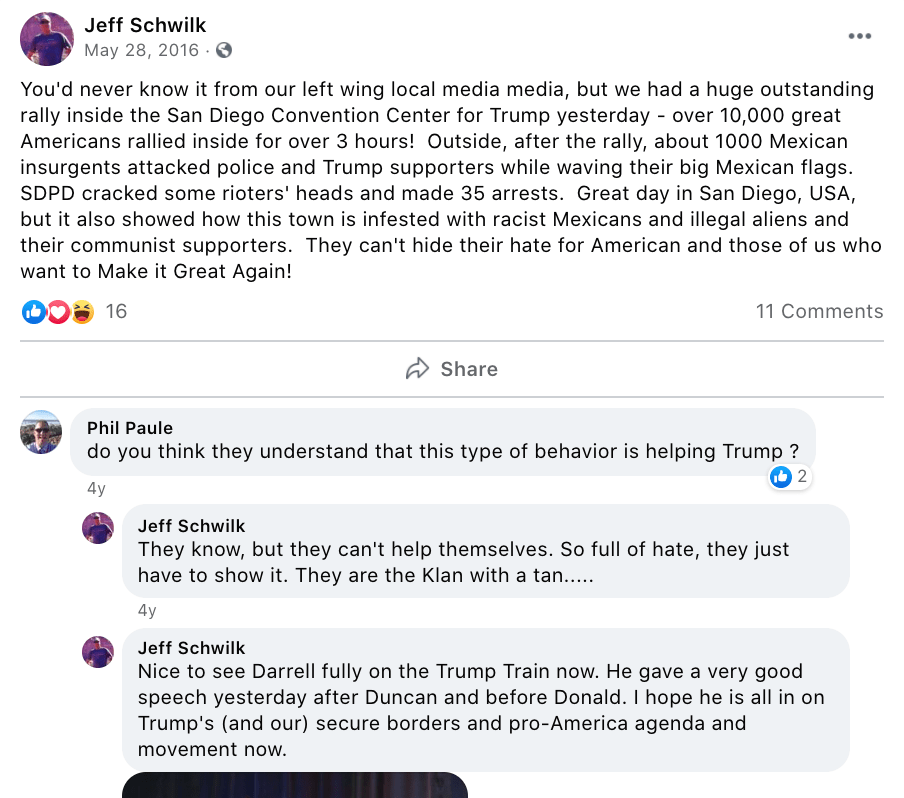Open the post author's profile picture
This screenshot has width=904, height=798.
pos(46,39)
